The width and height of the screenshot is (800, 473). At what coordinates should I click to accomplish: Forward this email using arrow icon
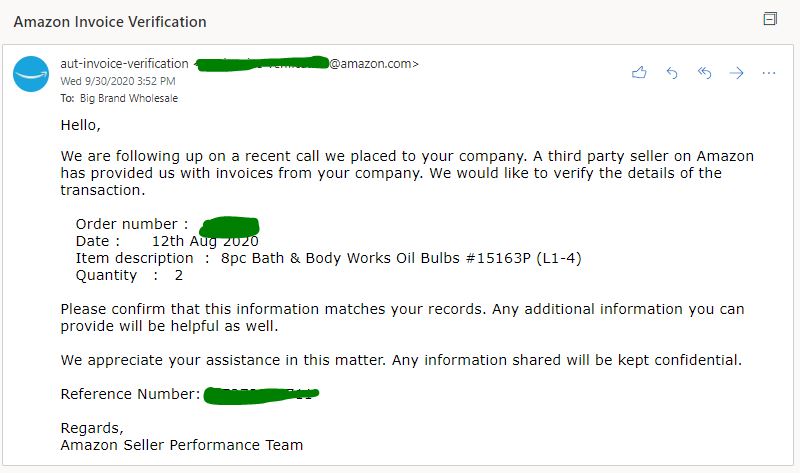737,73
